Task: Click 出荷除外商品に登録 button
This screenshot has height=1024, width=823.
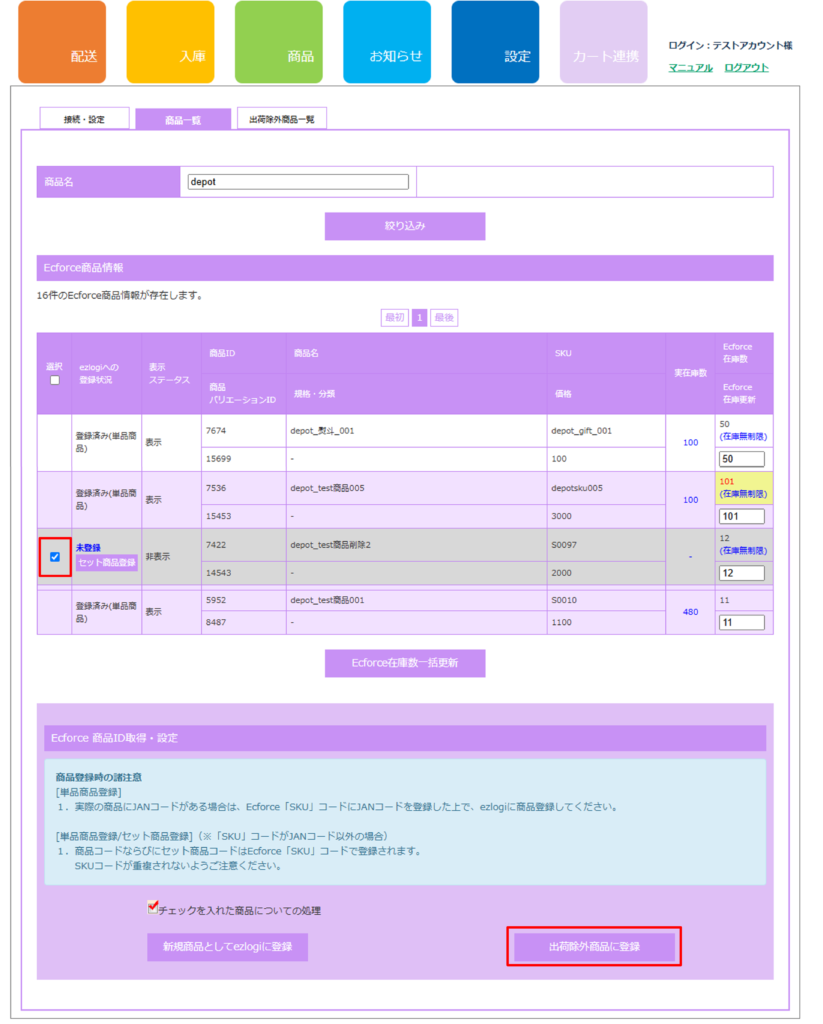Action: coord(594,946)
